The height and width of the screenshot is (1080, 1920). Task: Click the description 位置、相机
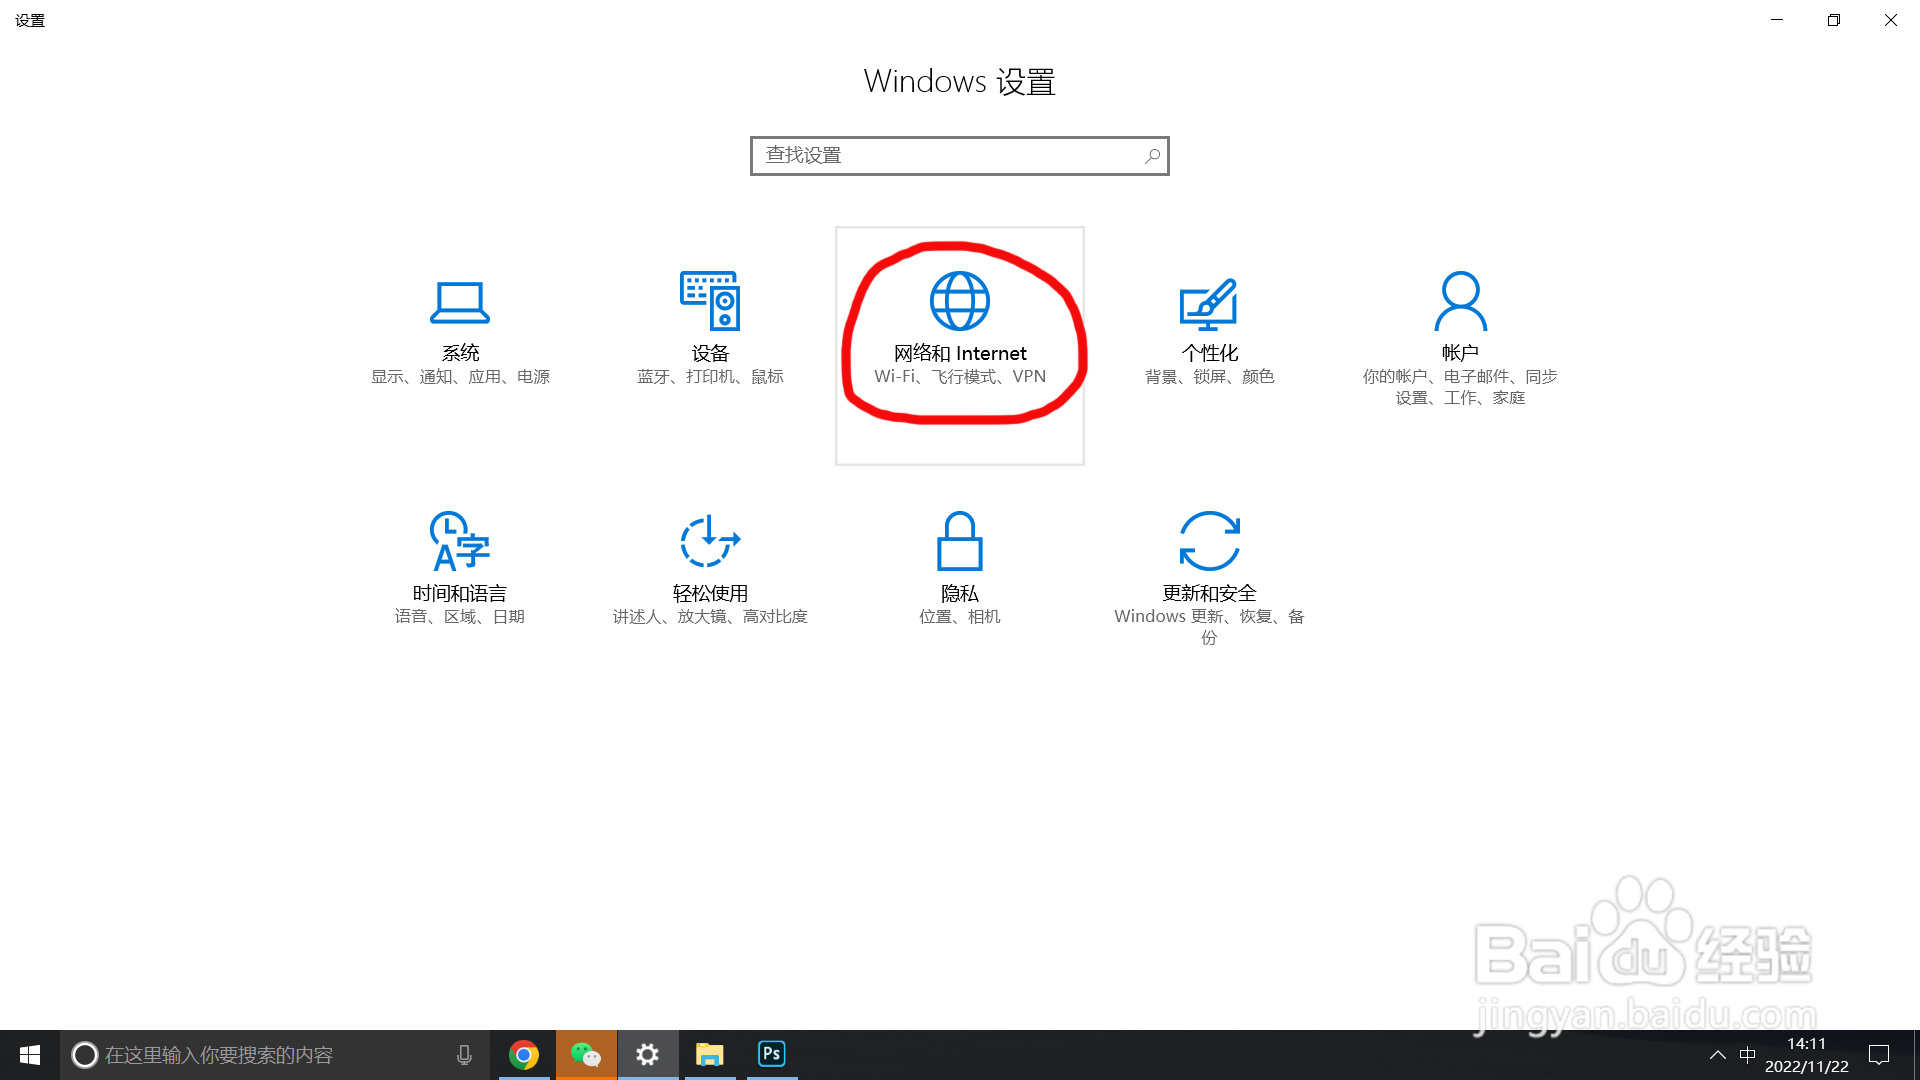point(960,617)
